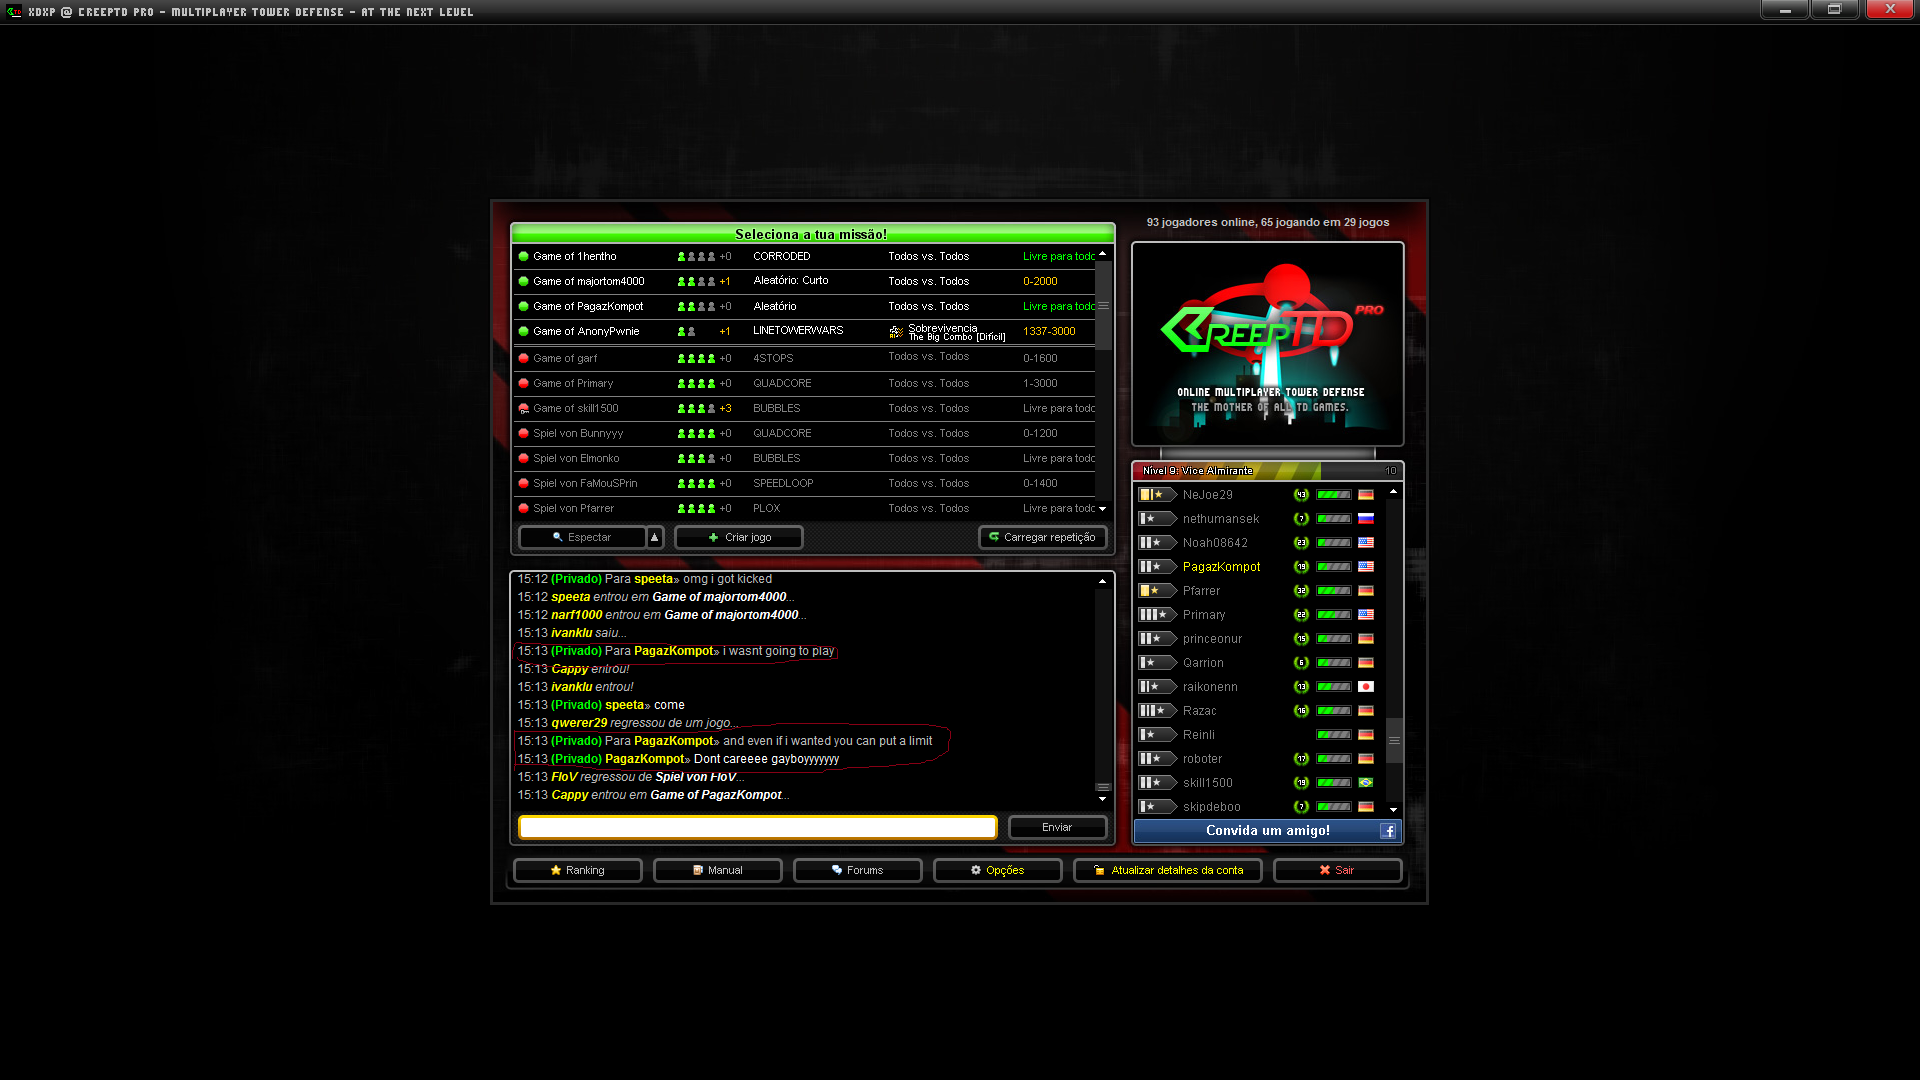Select Spiel von Elmonko game
The width and height of the screenshot is (1920, 1080).
point(805,458)
